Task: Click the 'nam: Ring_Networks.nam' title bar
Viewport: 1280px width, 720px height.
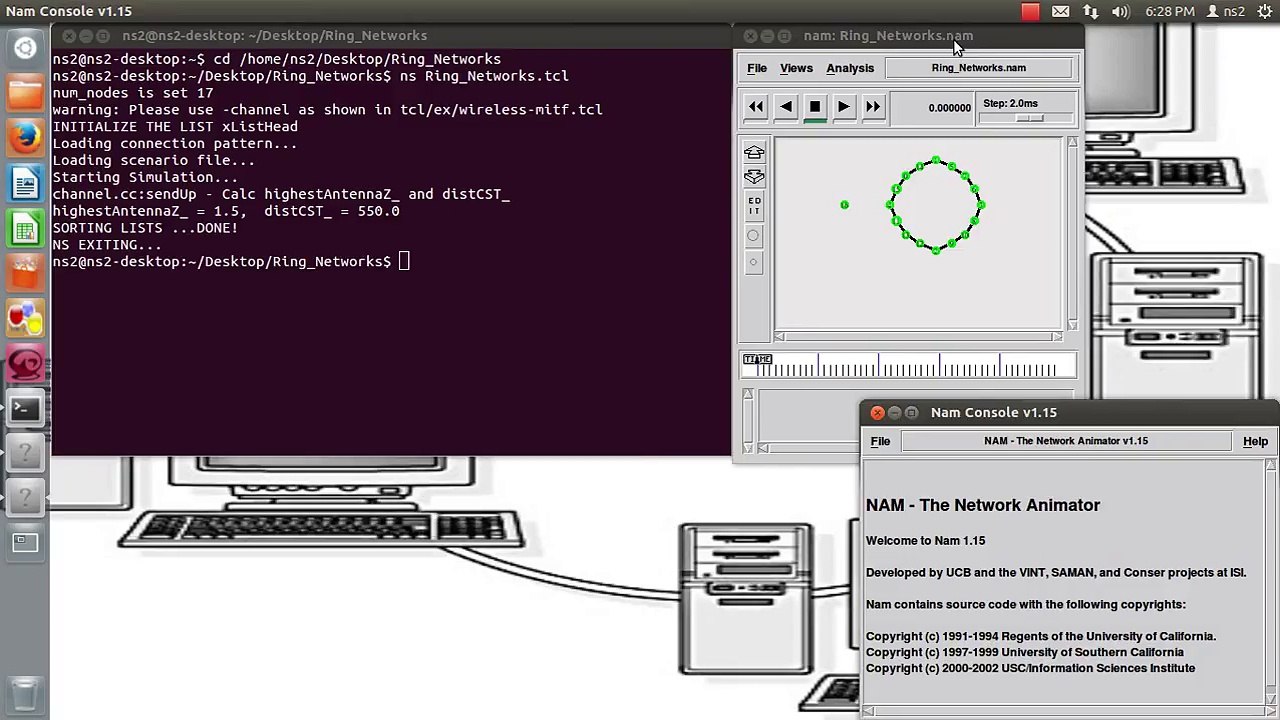Action: (908, 36)
